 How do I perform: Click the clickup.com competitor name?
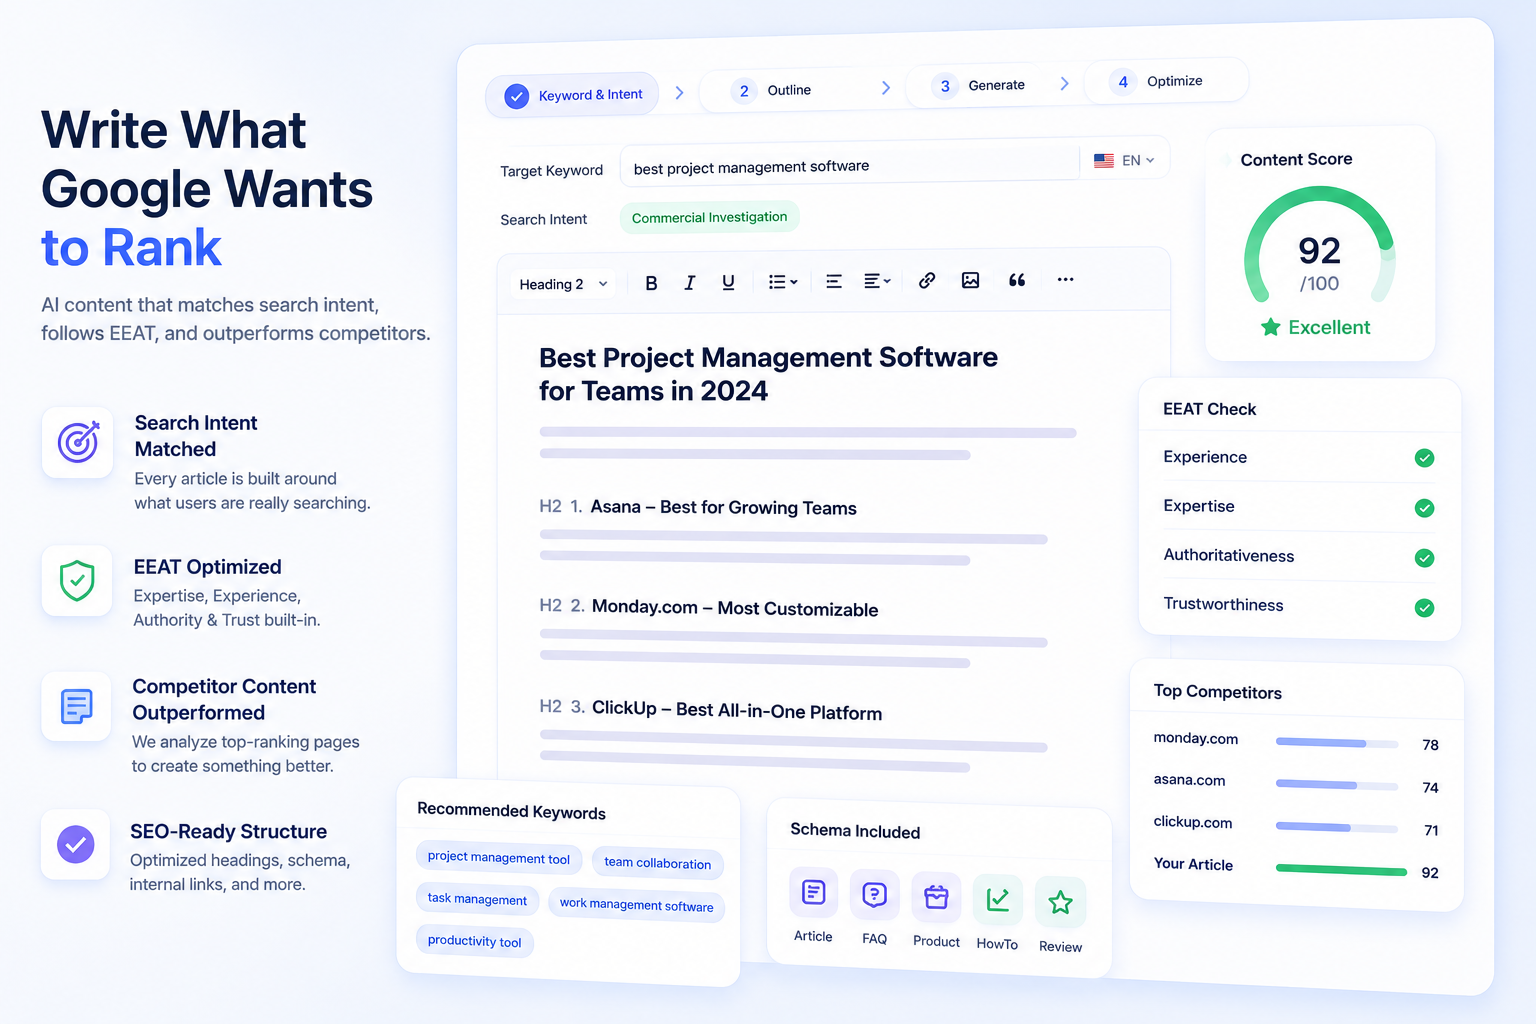pos(1193,822)
